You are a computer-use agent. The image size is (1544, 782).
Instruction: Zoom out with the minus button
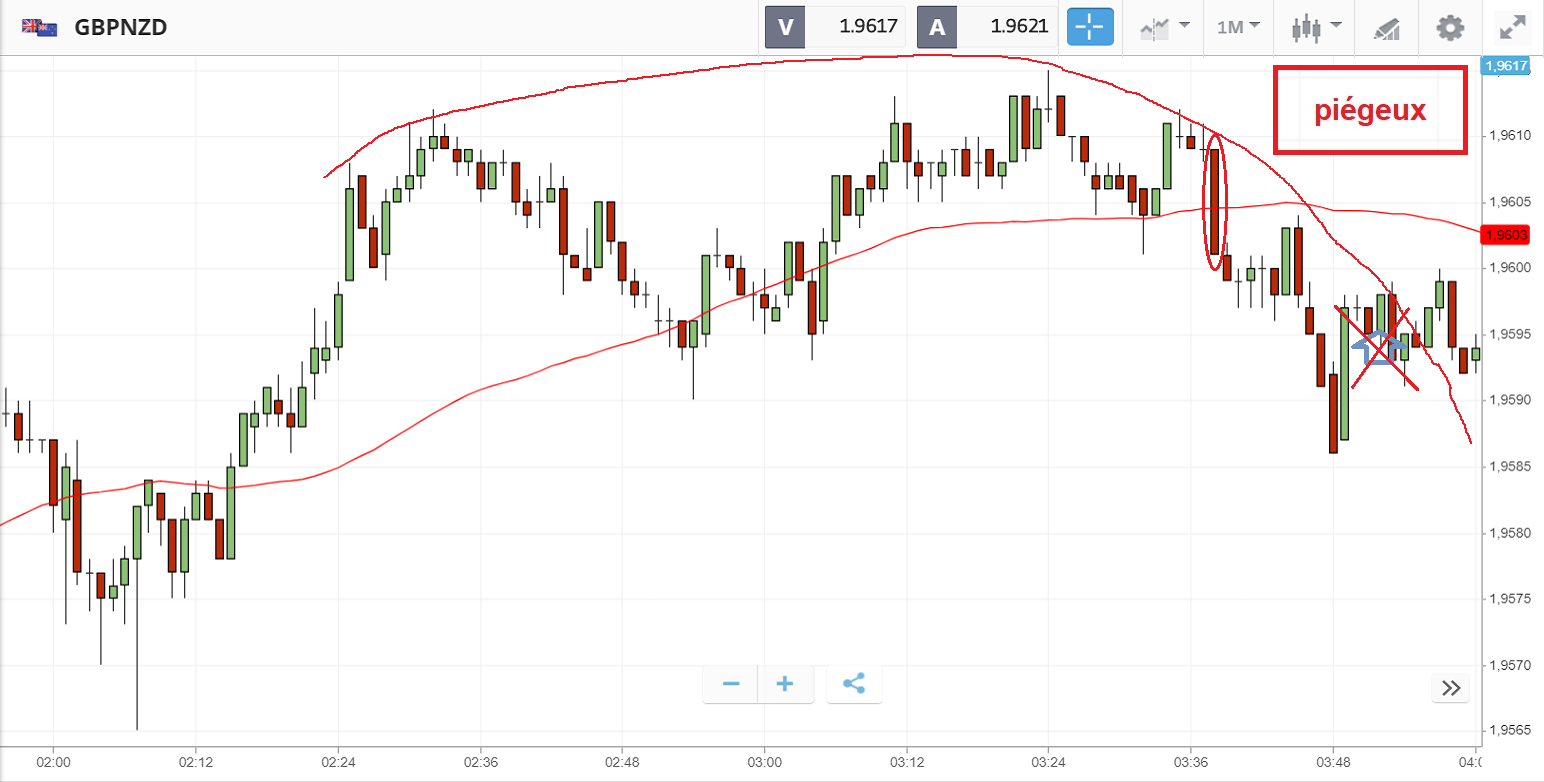731,684
